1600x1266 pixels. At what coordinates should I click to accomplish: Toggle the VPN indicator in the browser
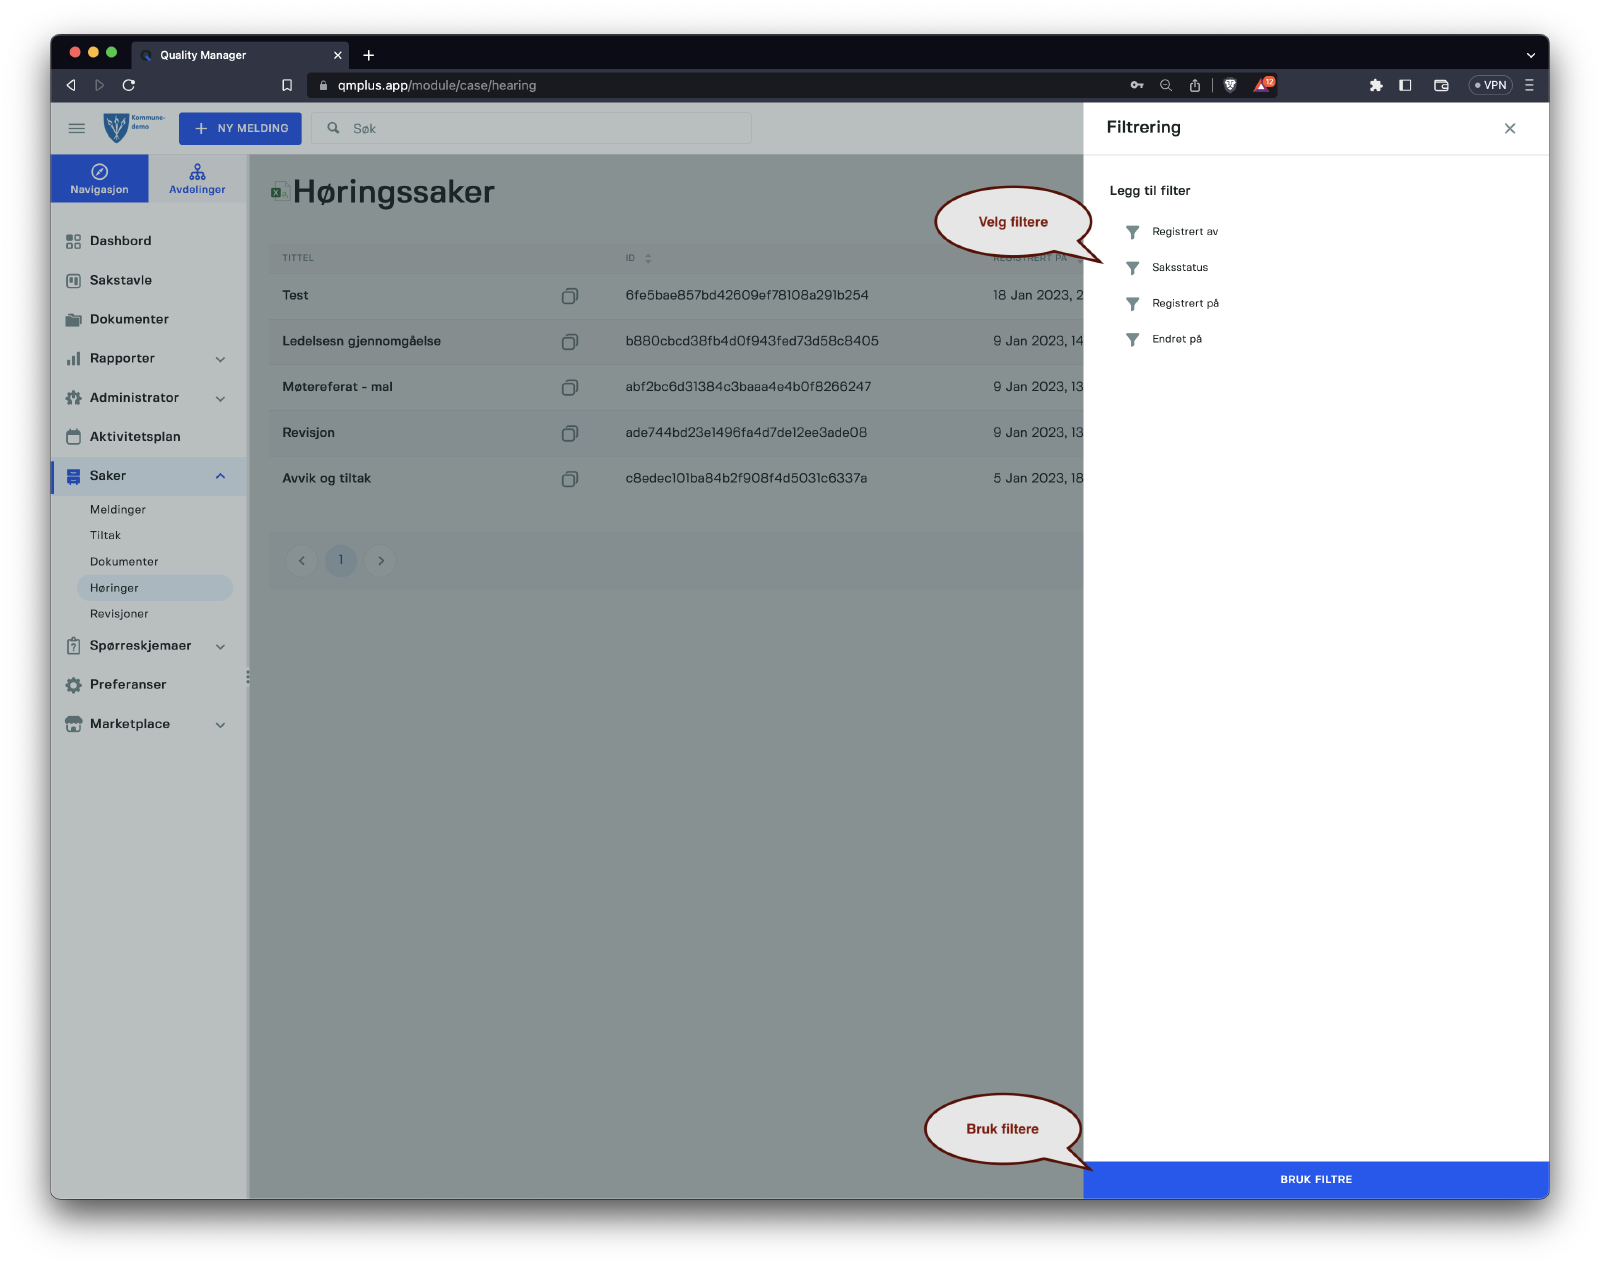pos(1490,86)
